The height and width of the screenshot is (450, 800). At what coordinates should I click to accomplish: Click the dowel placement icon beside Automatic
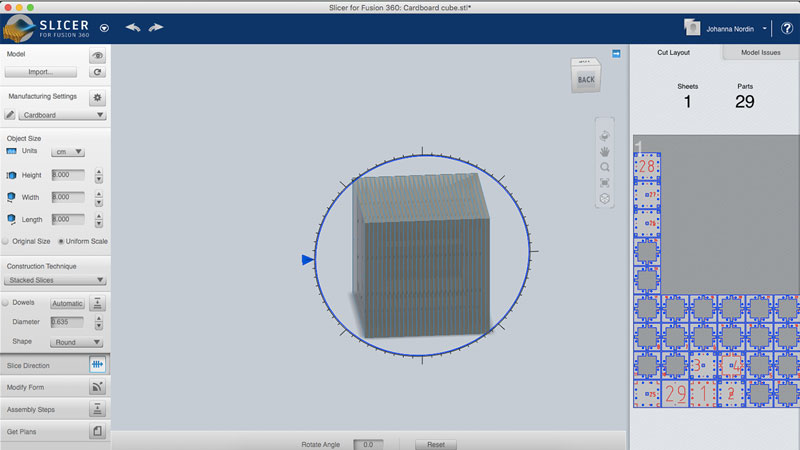pyautogui.click(x=97, y=303)
